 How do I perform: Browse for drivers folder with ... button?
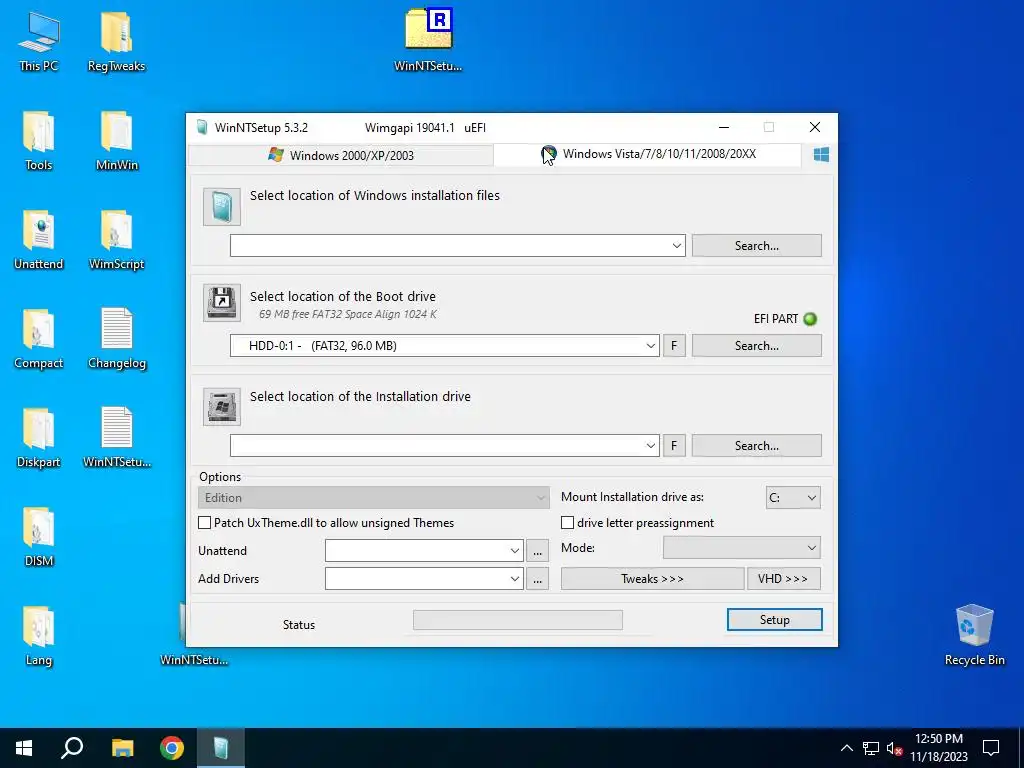(537, 579)
